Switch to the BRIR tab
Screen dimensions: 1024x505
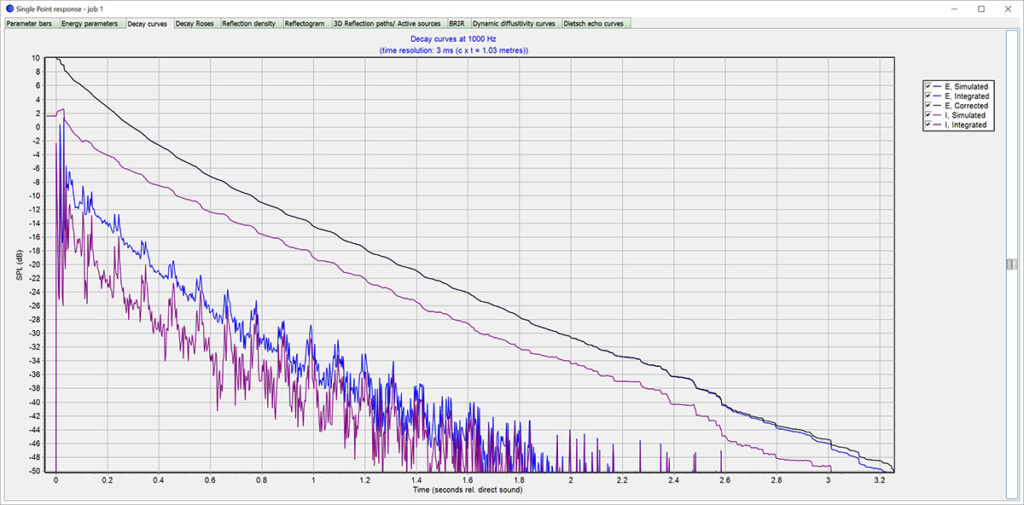click(x=458, y=24)
